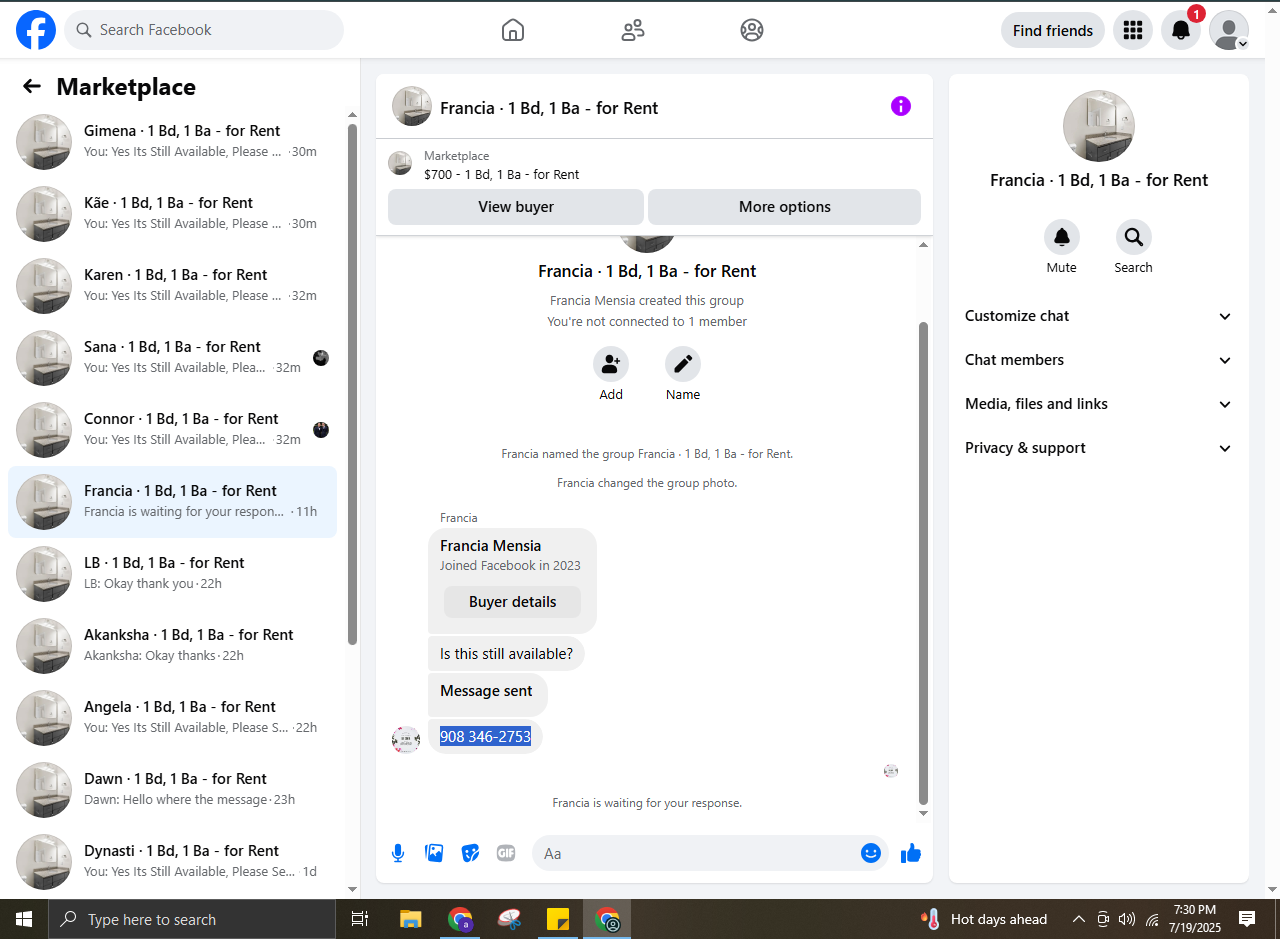1280x939 pixels.
Task: Open the Home feed icon
Action: pos(513,30)
